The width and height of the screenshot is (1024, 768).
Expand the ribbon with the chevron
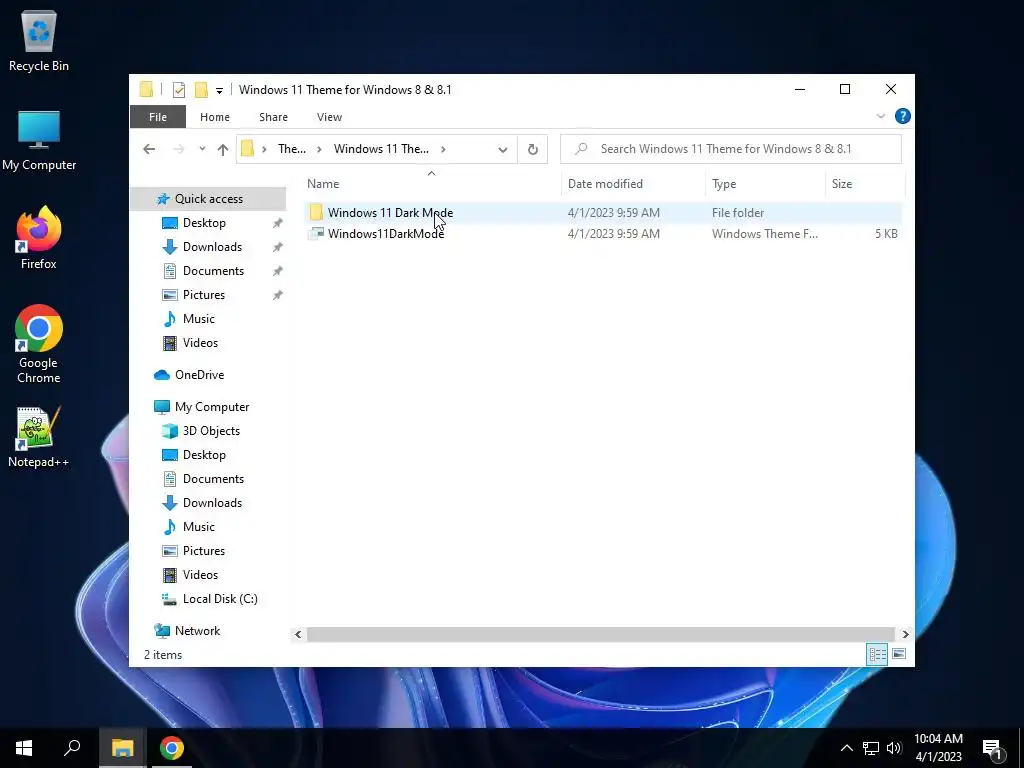coord(880,116)
